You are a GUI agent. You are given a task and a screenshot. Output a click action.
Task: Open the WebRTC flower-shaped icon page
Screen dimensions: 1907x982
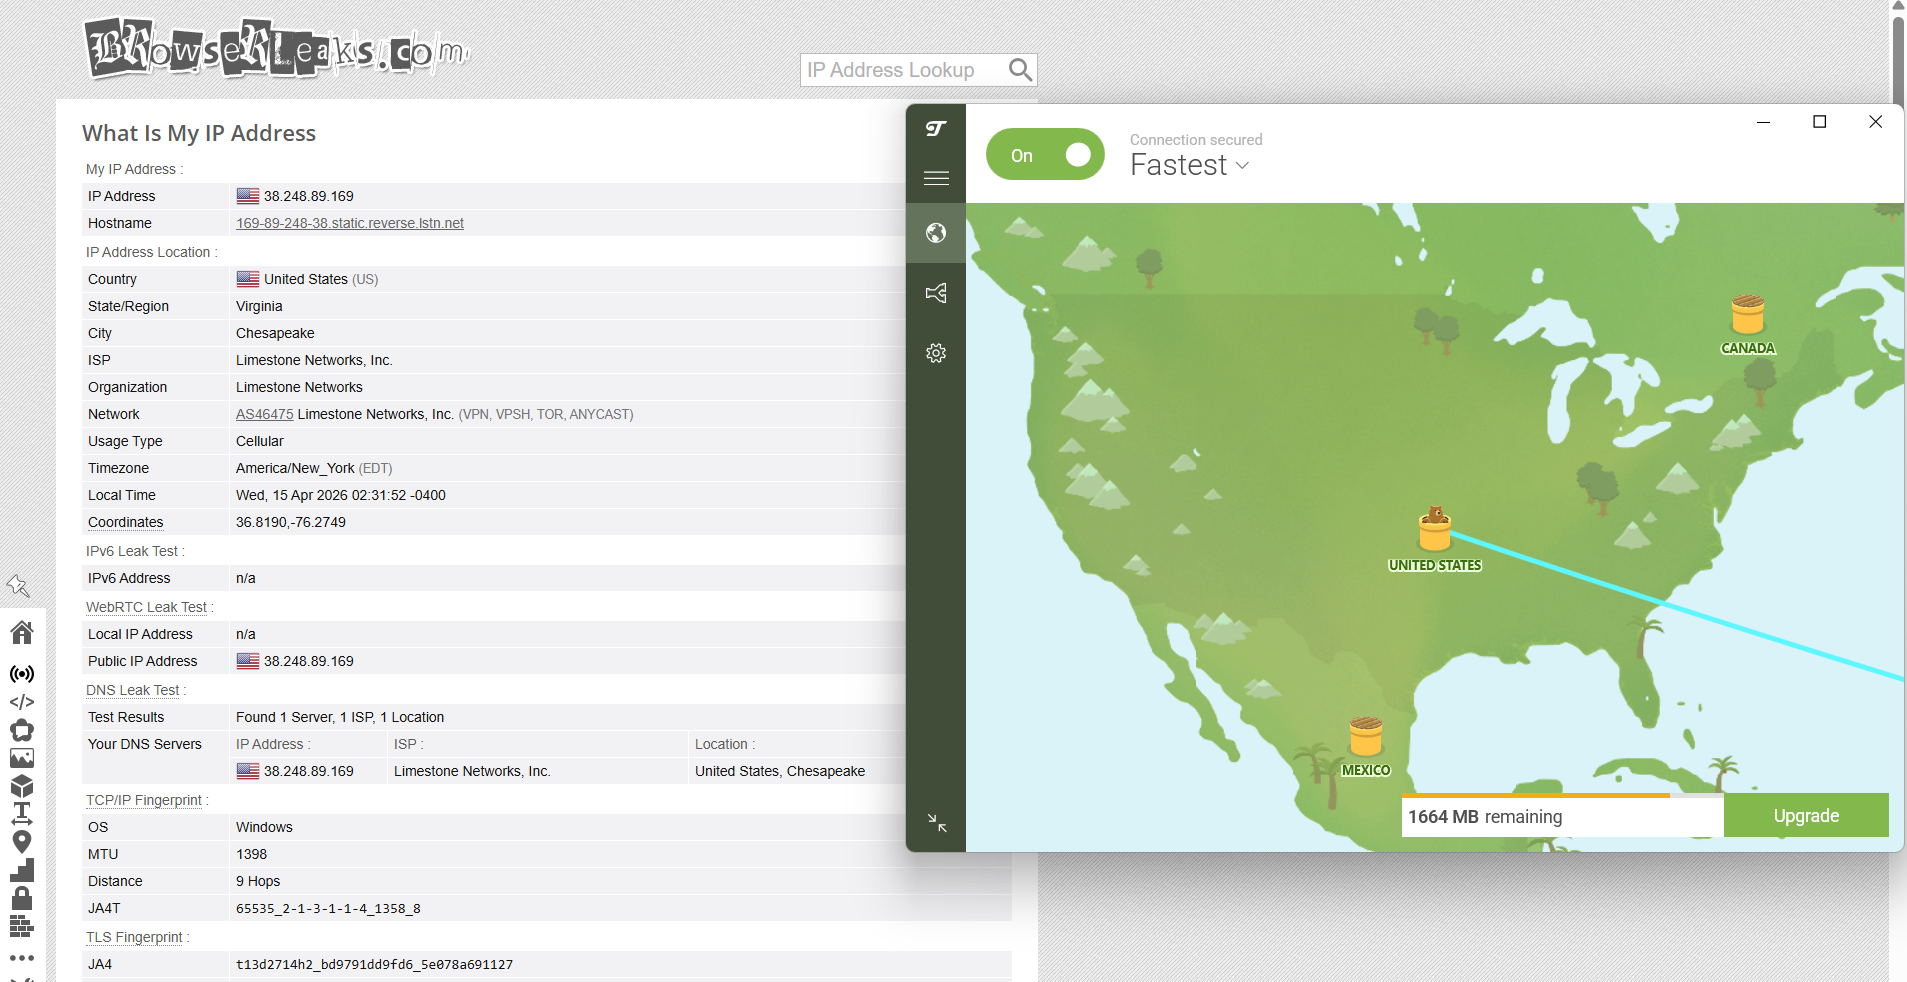(x=22, y=730)
